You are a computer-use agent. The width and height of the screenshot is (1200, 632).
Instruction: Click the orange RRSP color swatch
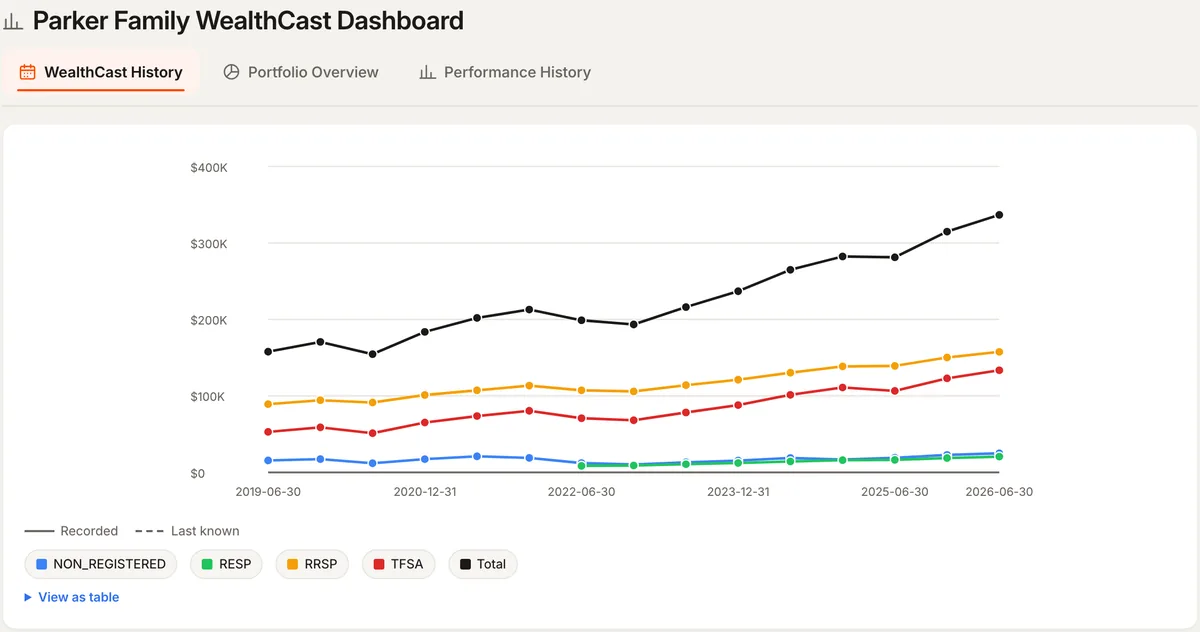[293, 564]
